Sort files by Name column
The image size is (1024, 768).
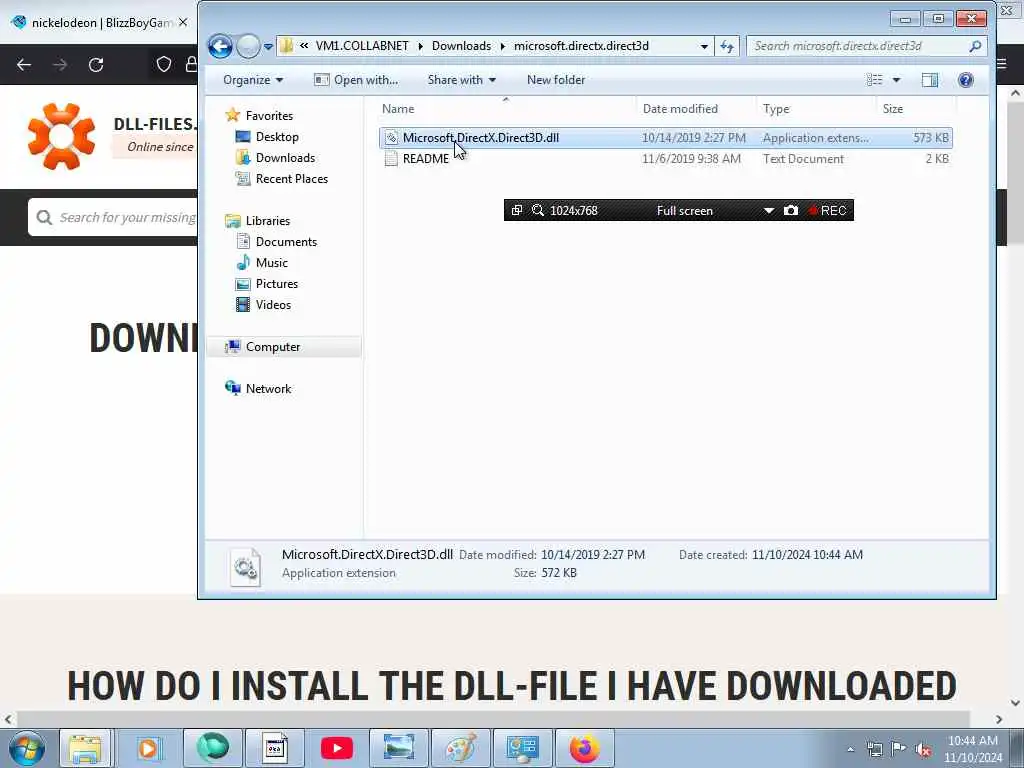pyautogui.click(x=506, y=109)
